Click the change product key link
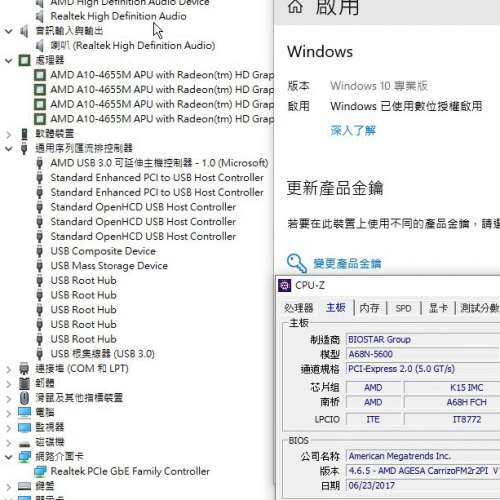Viewport: 500px width, 500px height. [347, 264]
